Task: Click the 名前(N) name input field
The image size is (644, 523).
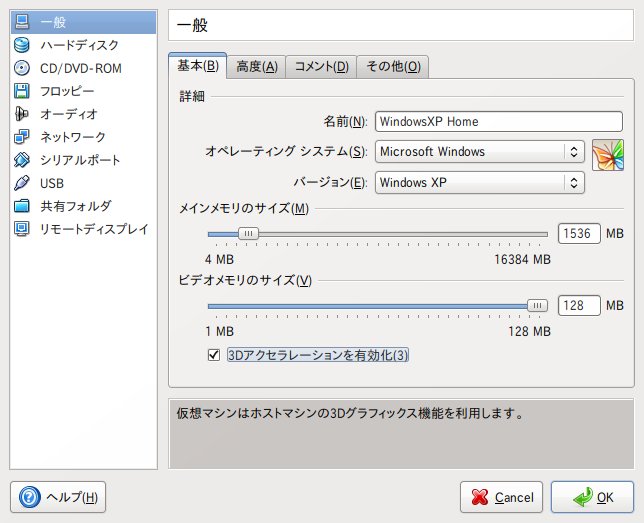Action: [x=499, y=122]
